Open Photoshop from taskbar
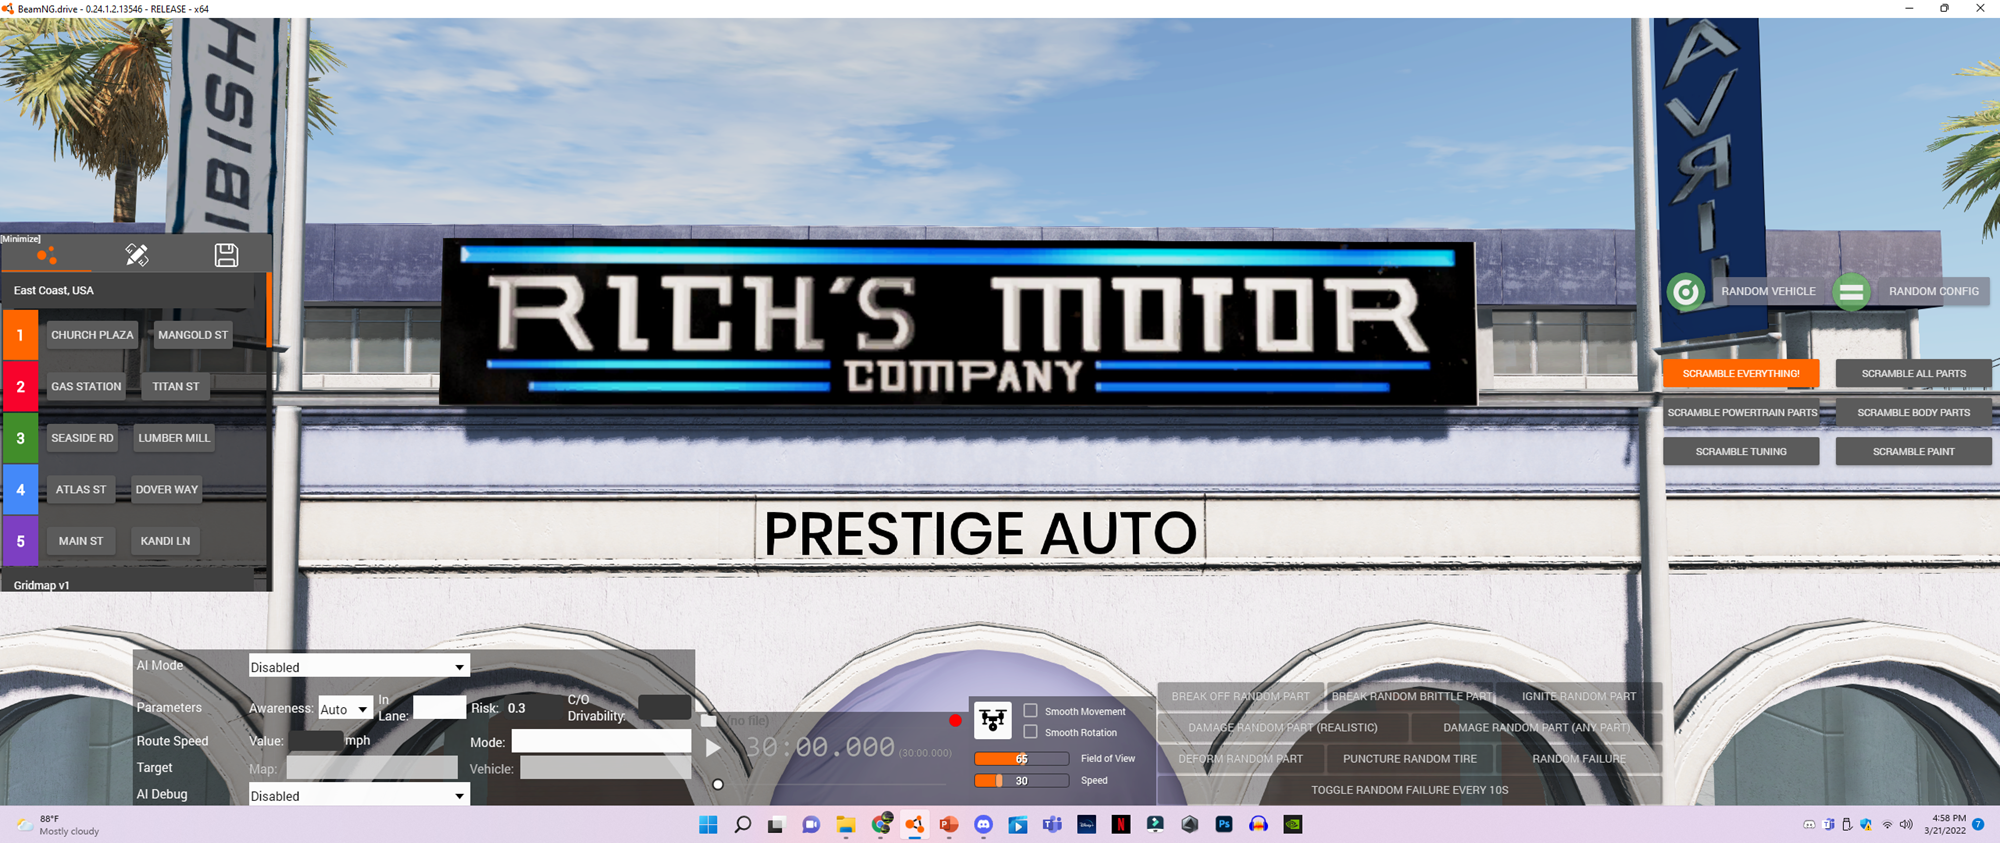 1224,824
